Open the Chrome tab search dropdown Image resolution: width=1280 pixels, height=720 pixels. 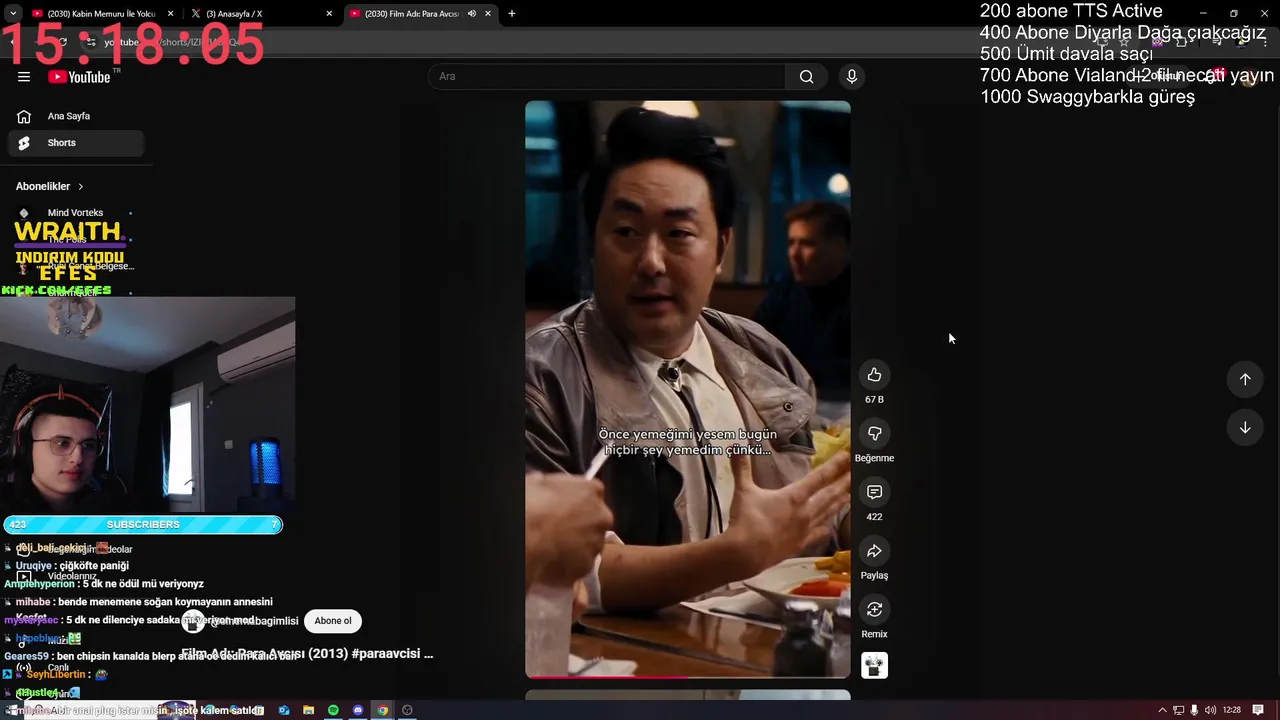(13, 14)
